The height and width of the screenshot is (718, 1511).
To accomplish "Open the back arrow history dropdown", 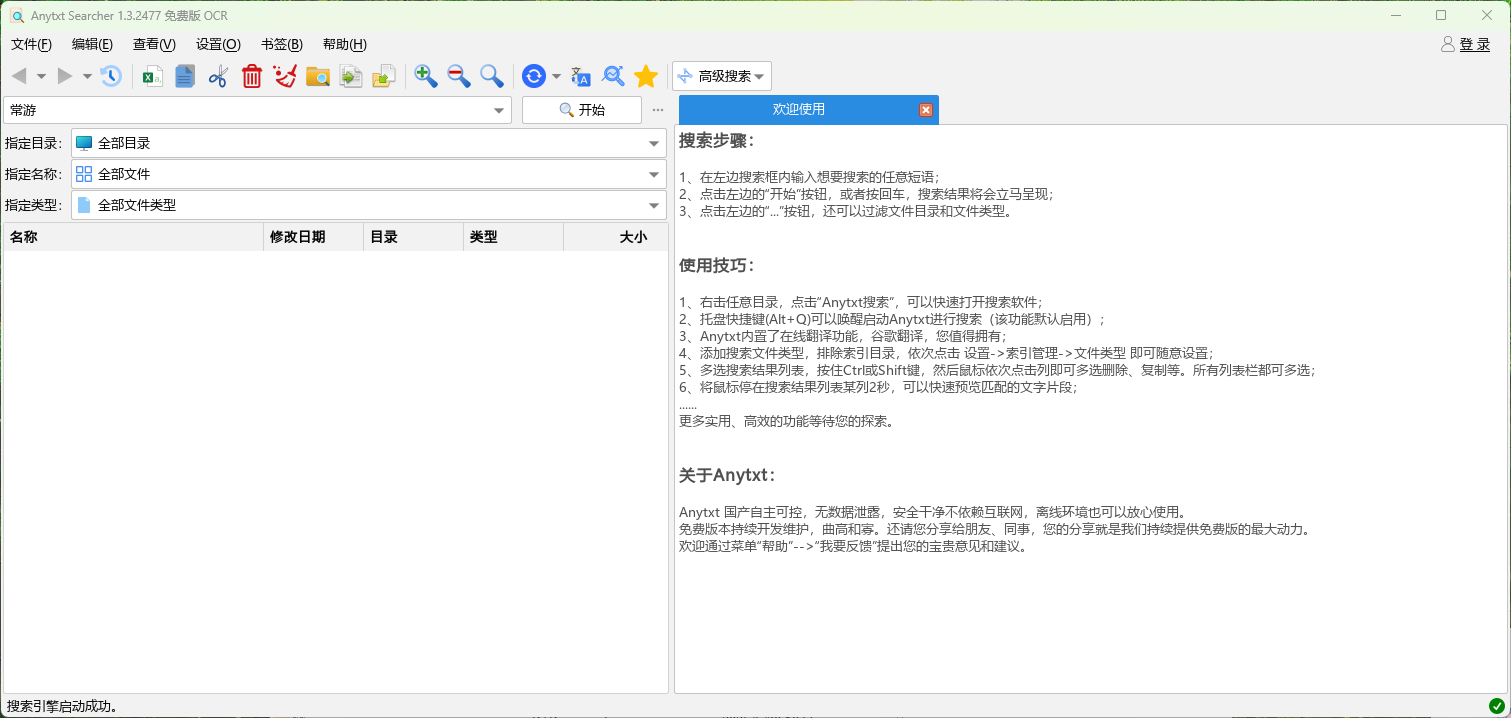I will (x=41, y=76).
